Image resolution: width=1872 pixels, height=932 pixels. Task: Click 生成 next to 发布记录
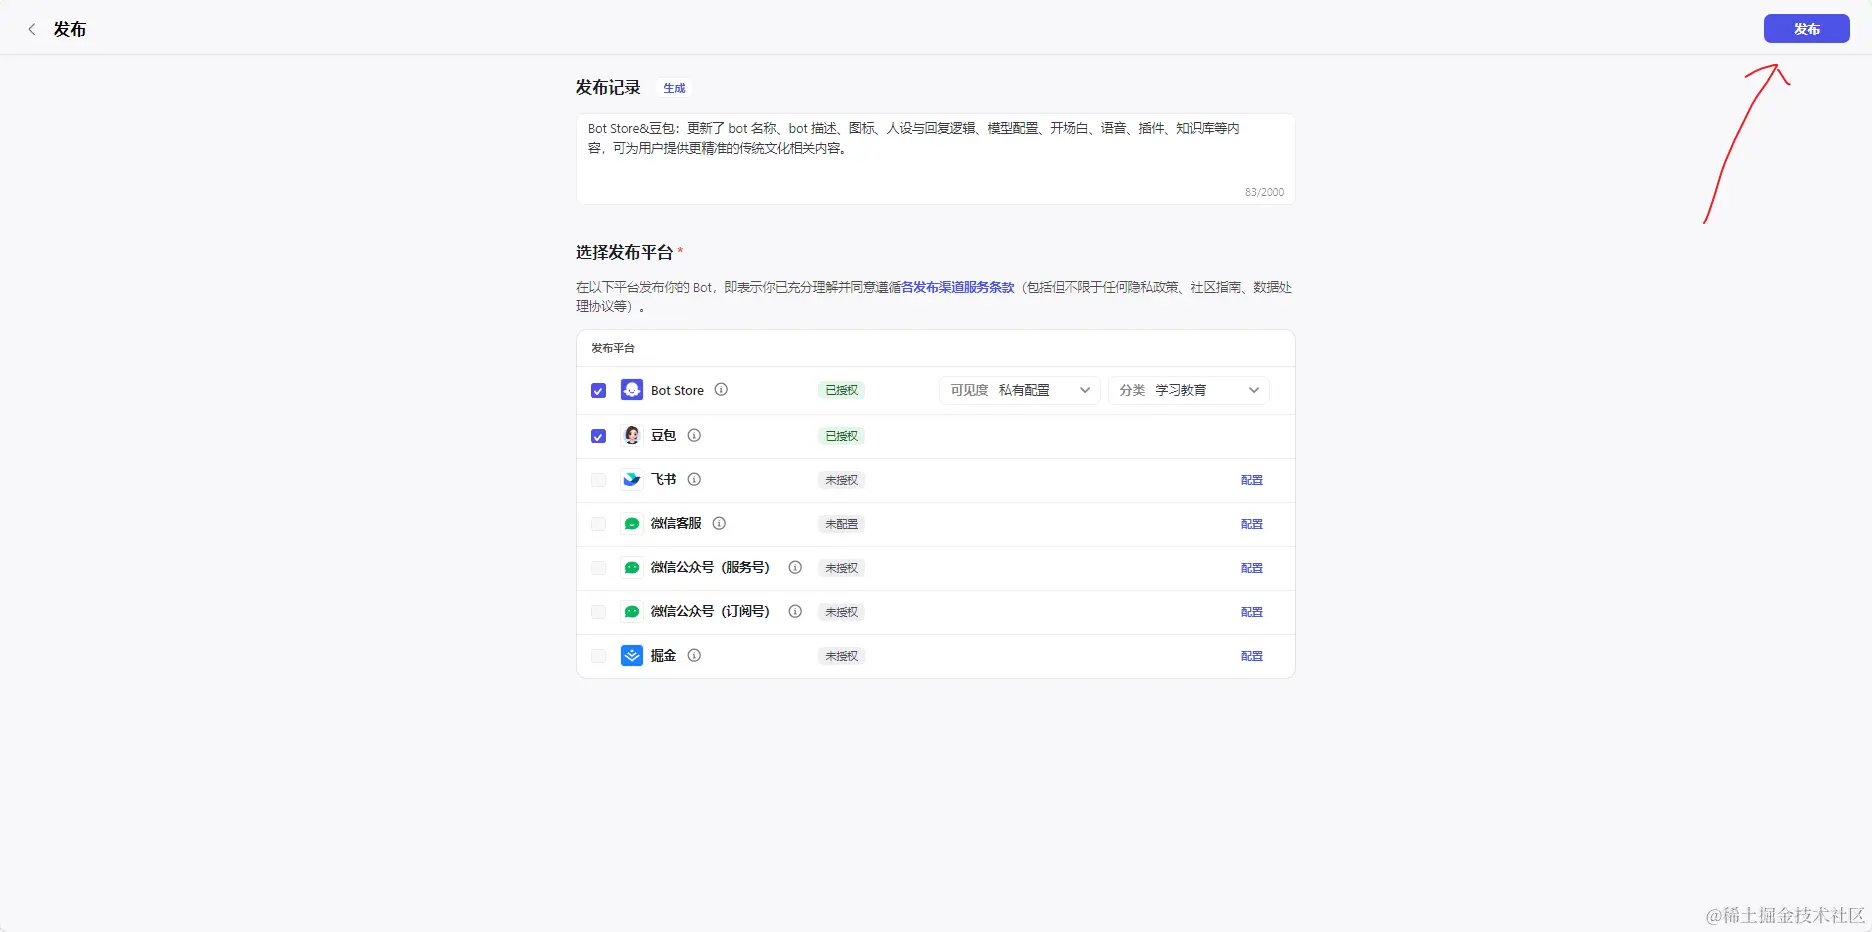click(x=675, y=88)
